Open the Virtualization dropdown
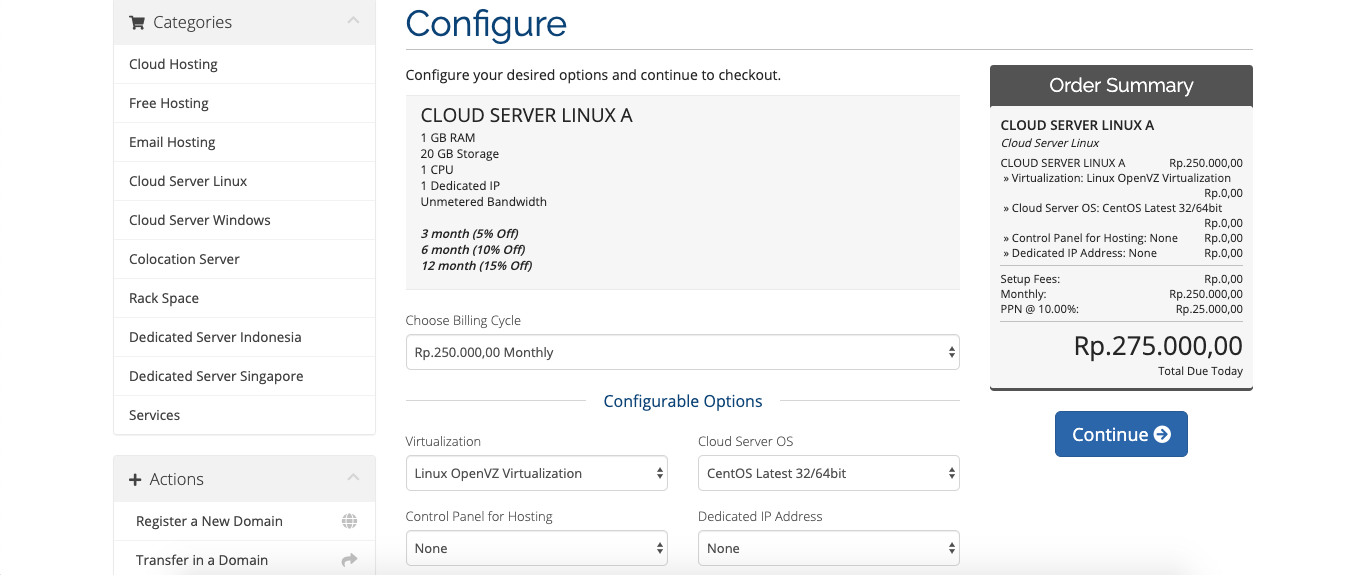The width and height of the screenshot is (1361, 575). (537, 473)
